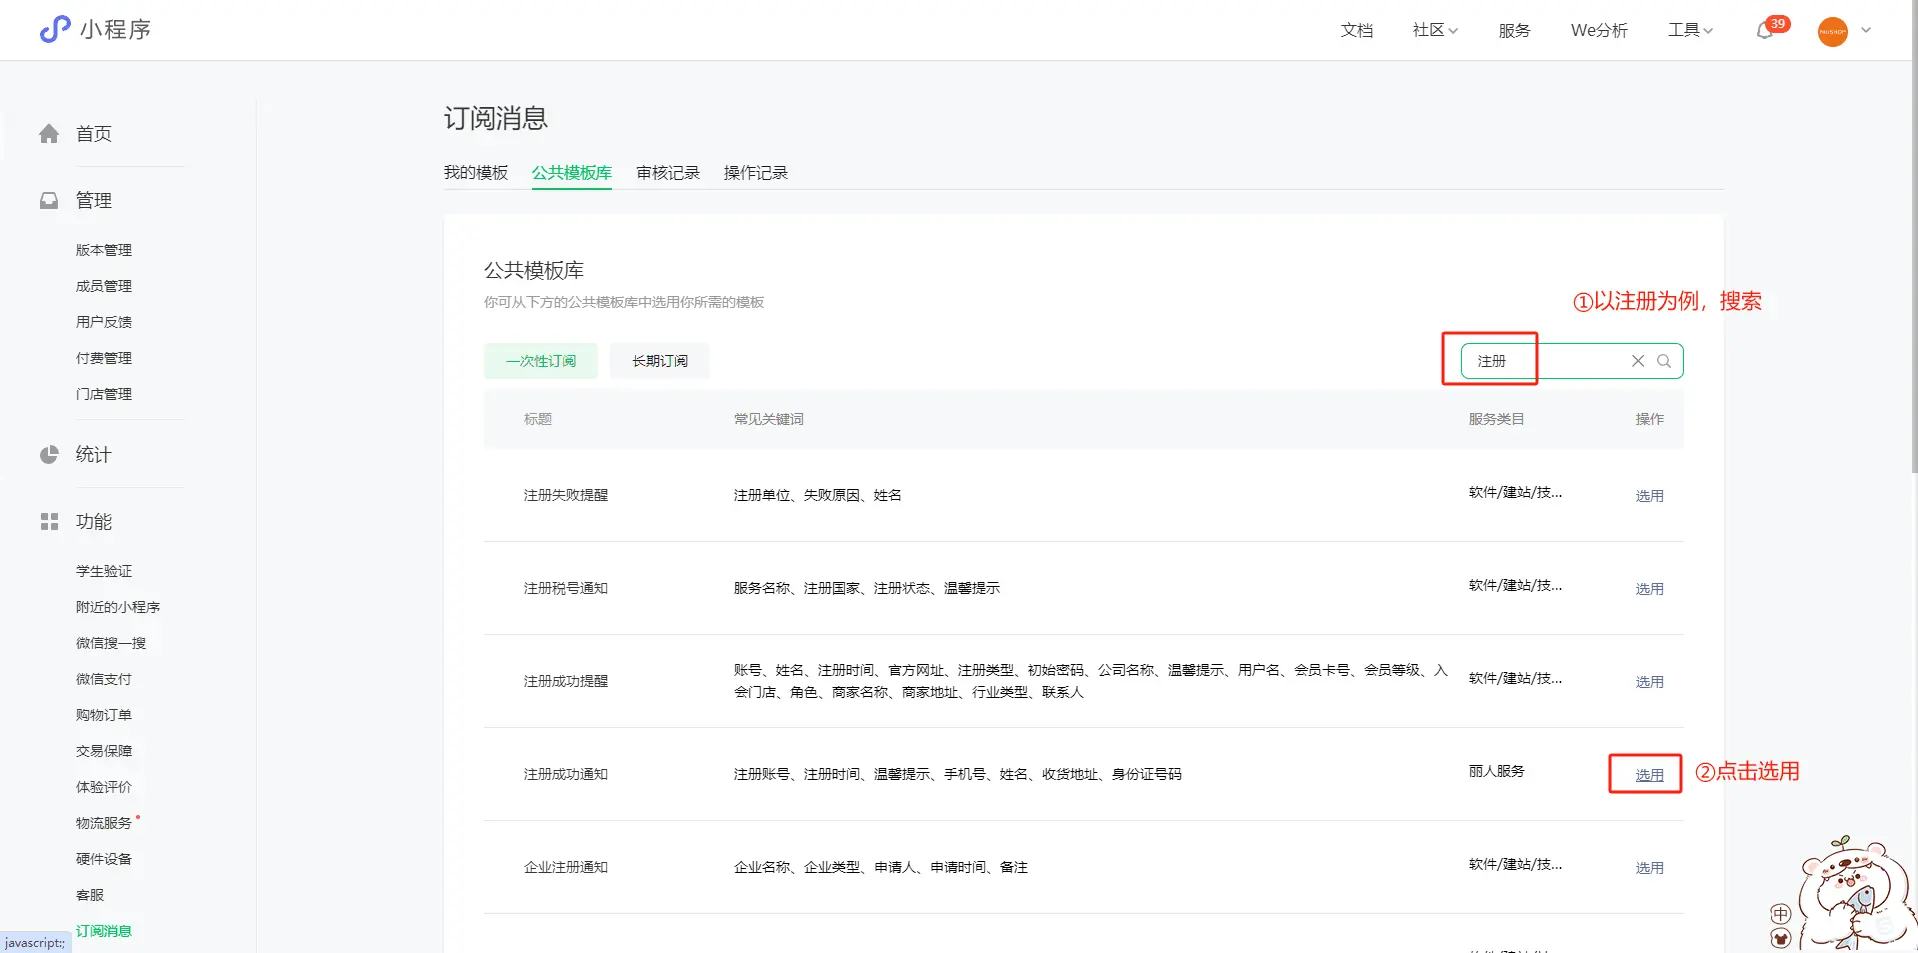
Task: Open account dropdown arrow beside avatar
Action: [1866, 30]
